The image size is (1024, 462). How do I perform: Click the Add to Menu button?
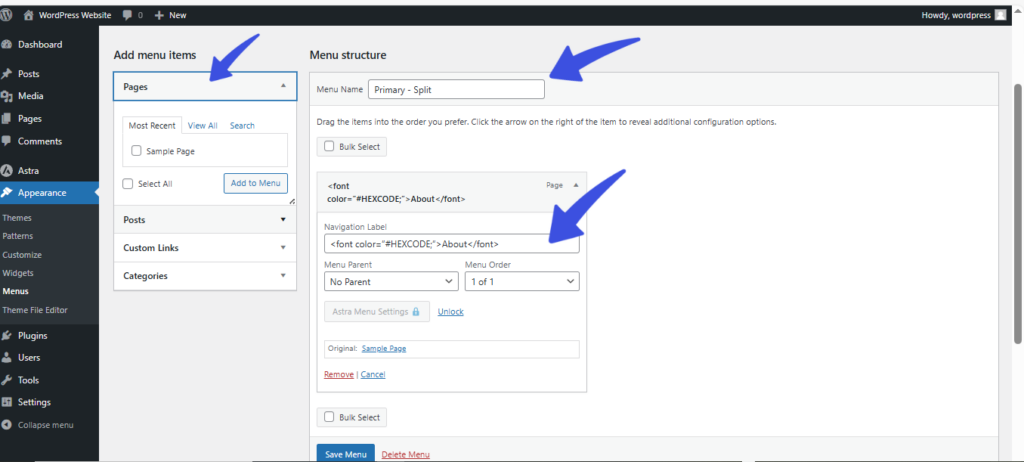255,183
